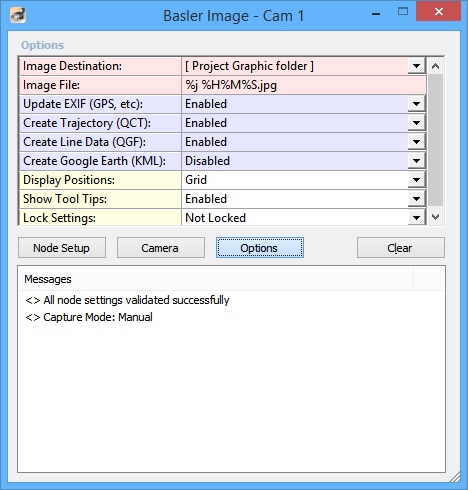
Task: Click the 'Grid' value for Display Positions
Action: [x=196, y=180]
